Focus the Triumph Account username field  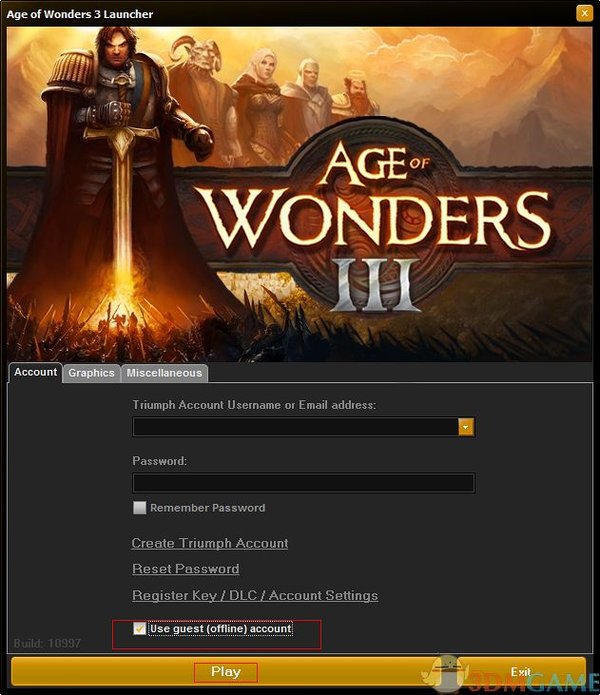(x=296, y=427)
